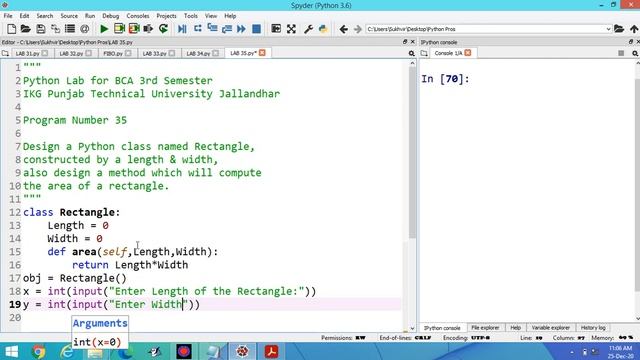Switch to the File explorer pane tab
Image resolution: width=640 pixels, height=360 pixels.
pyautogui.click(x=485, y=328)
